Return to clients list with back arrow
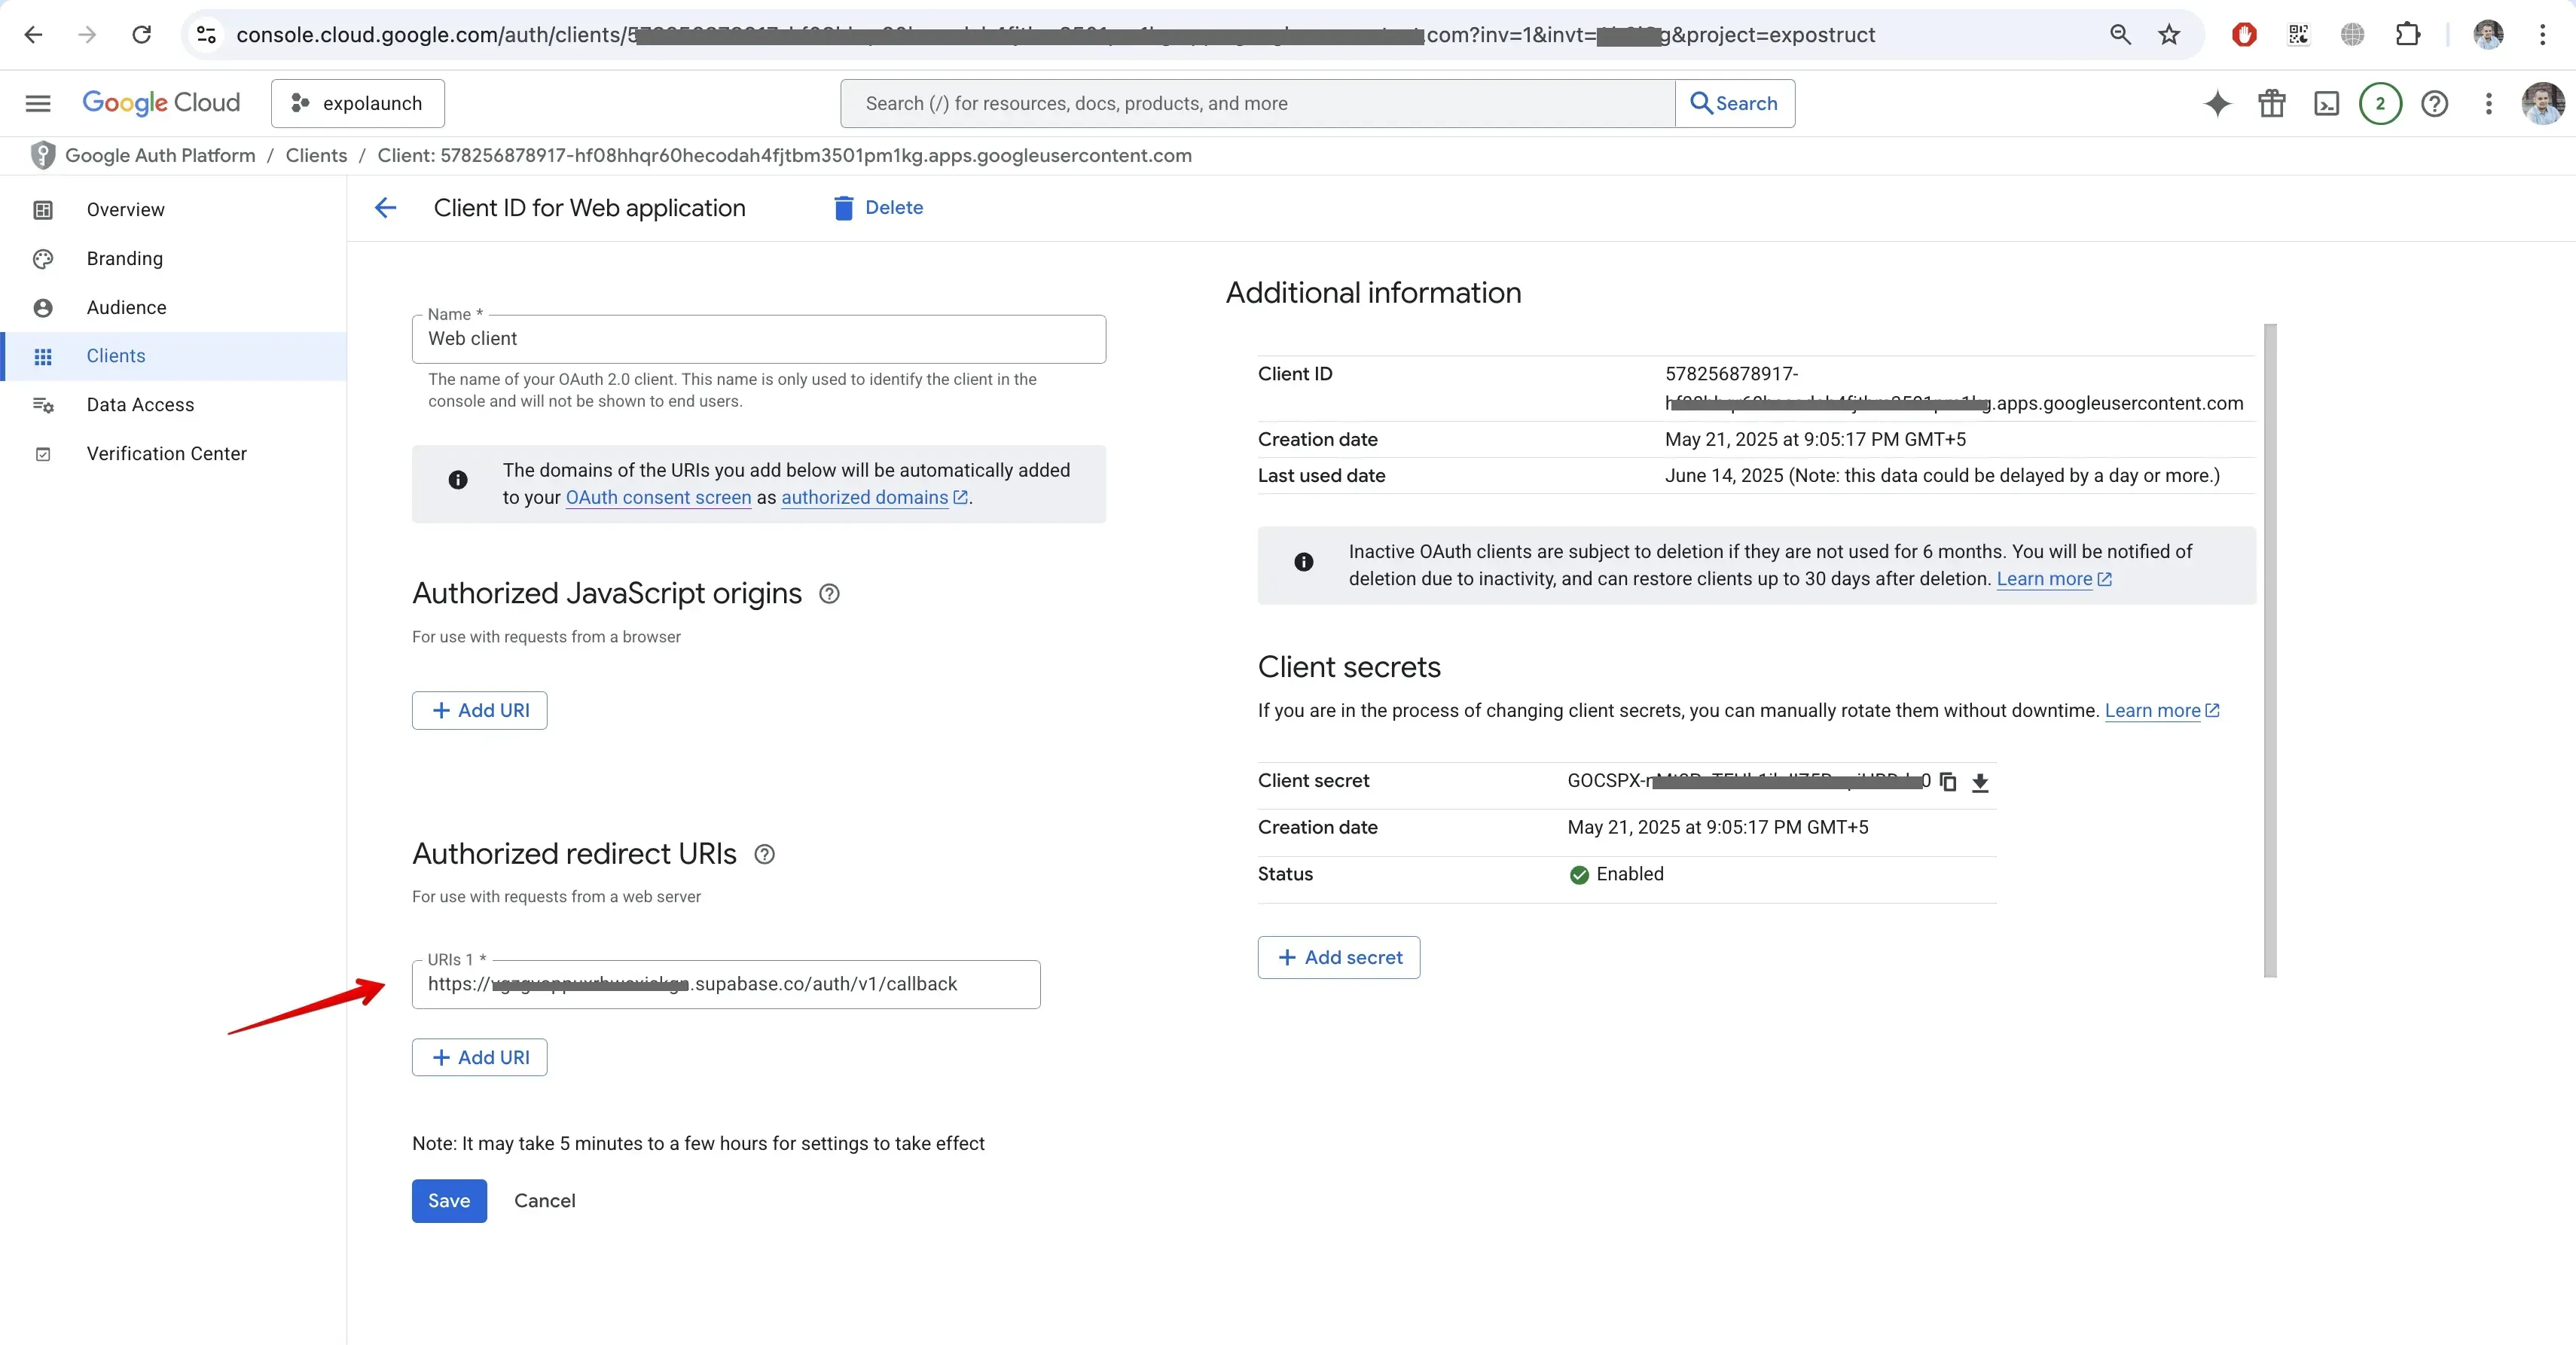This screenshot has height=1345, width=2576. (x=385, y=208)
